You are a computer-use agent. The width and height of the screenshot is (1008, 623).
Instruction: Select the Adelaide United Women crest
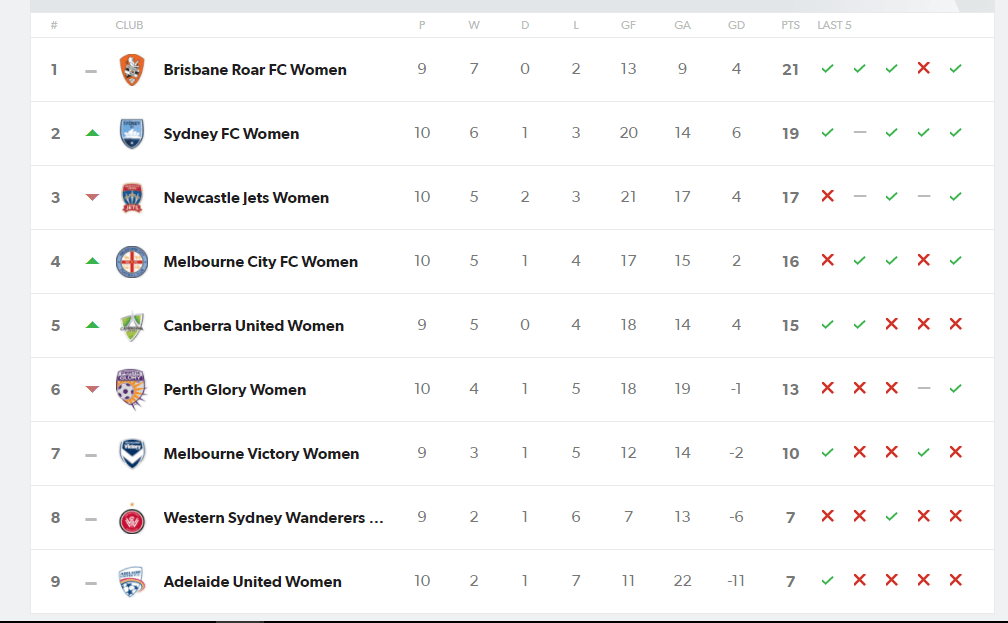[x=132, y=582]
